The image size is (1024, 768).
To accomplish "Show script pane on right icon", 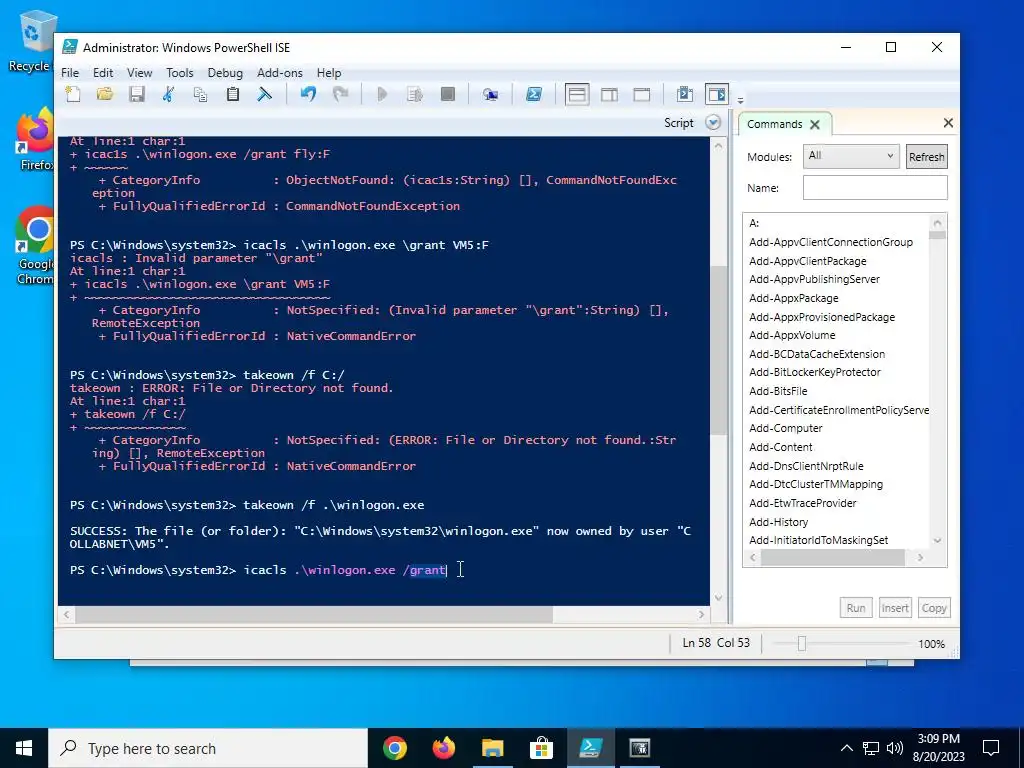I will click(609, 94).
